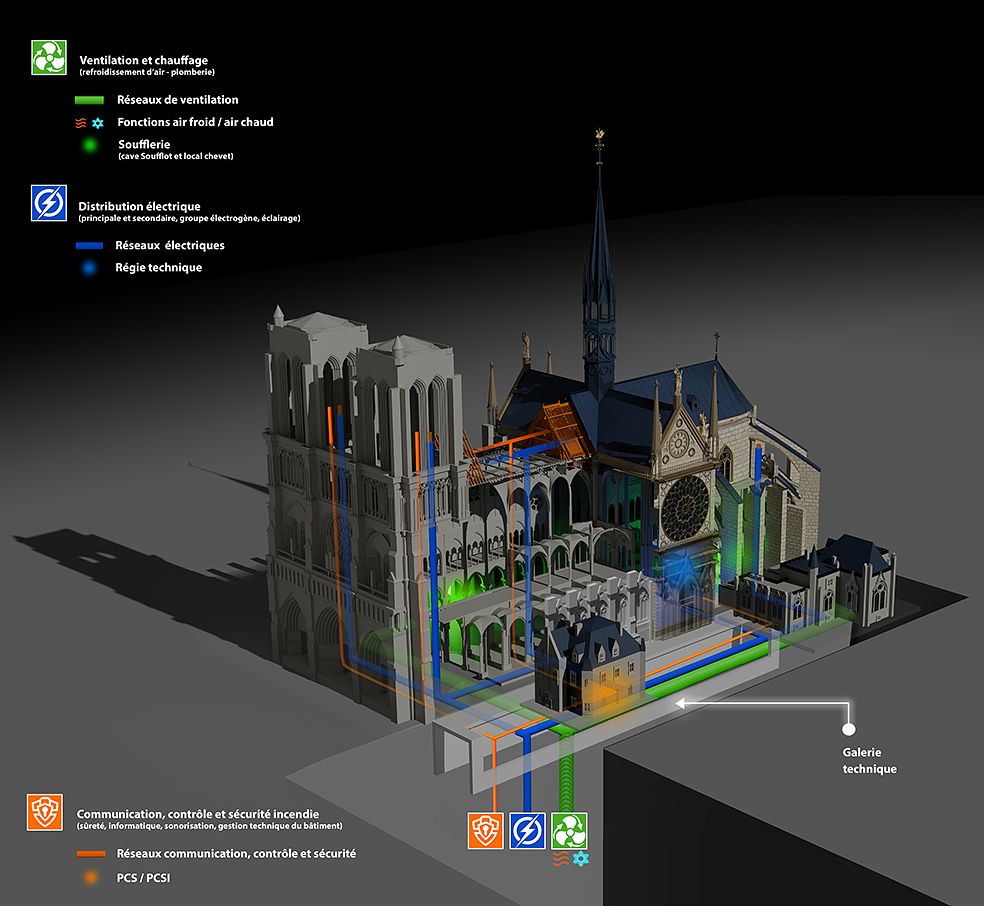Click the Distribution électrique heading

(139, 206)
